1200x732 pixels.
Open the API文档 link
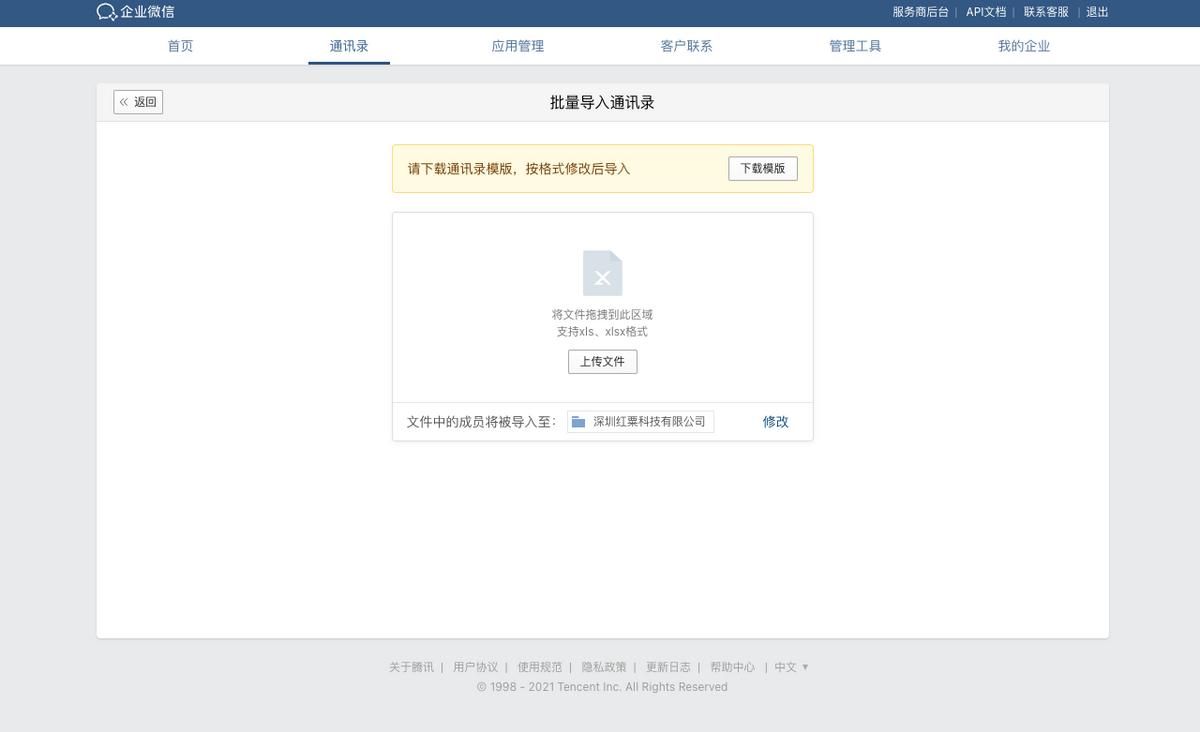click(x=985, y=12)
